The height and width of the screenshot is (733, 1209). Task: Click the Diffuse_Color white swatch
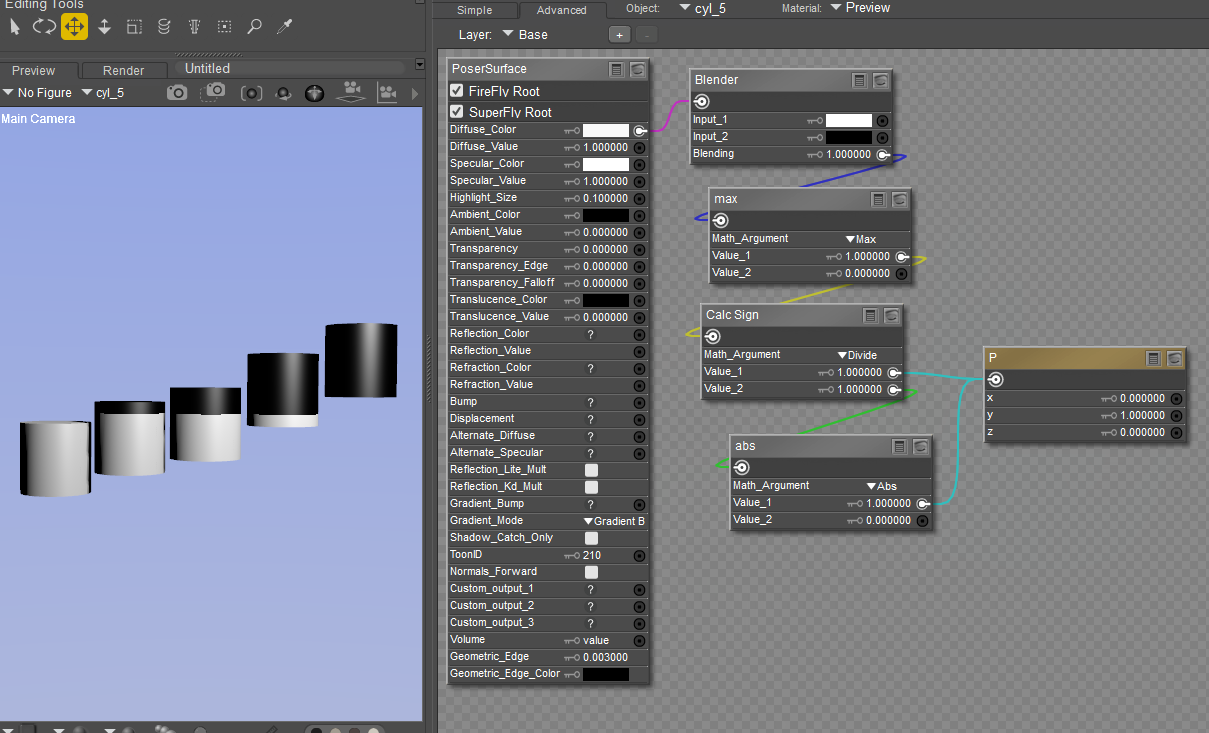[x=606, y=130]
